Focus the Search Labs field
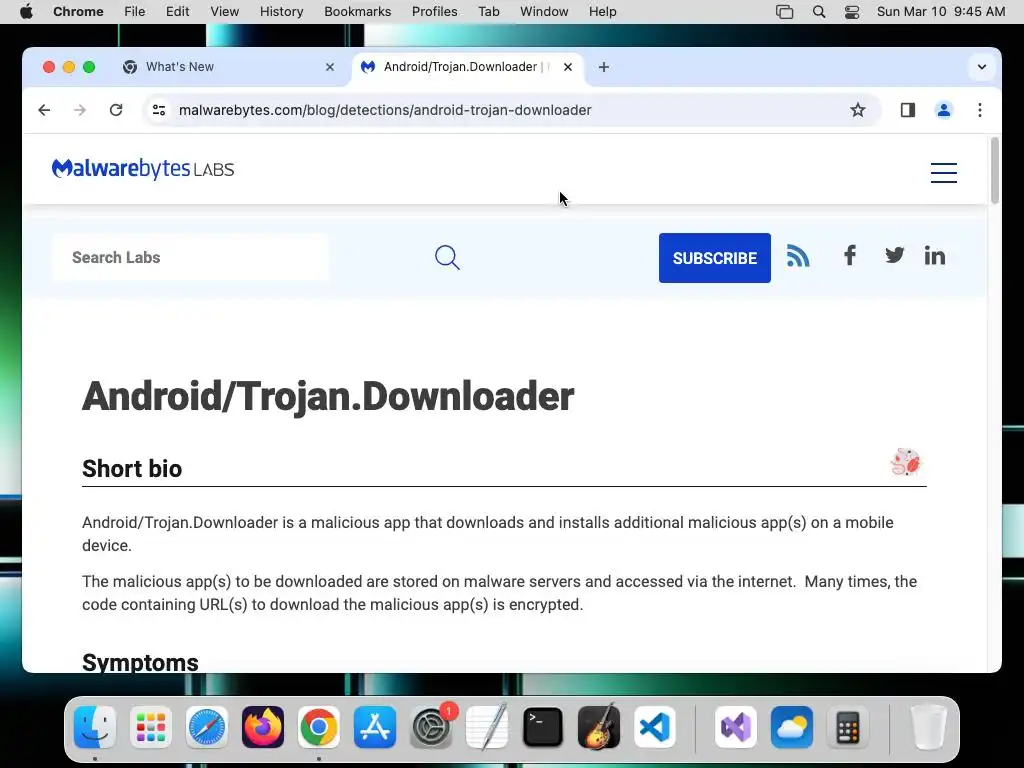1024x768 pixels. [x=191, y=257]
